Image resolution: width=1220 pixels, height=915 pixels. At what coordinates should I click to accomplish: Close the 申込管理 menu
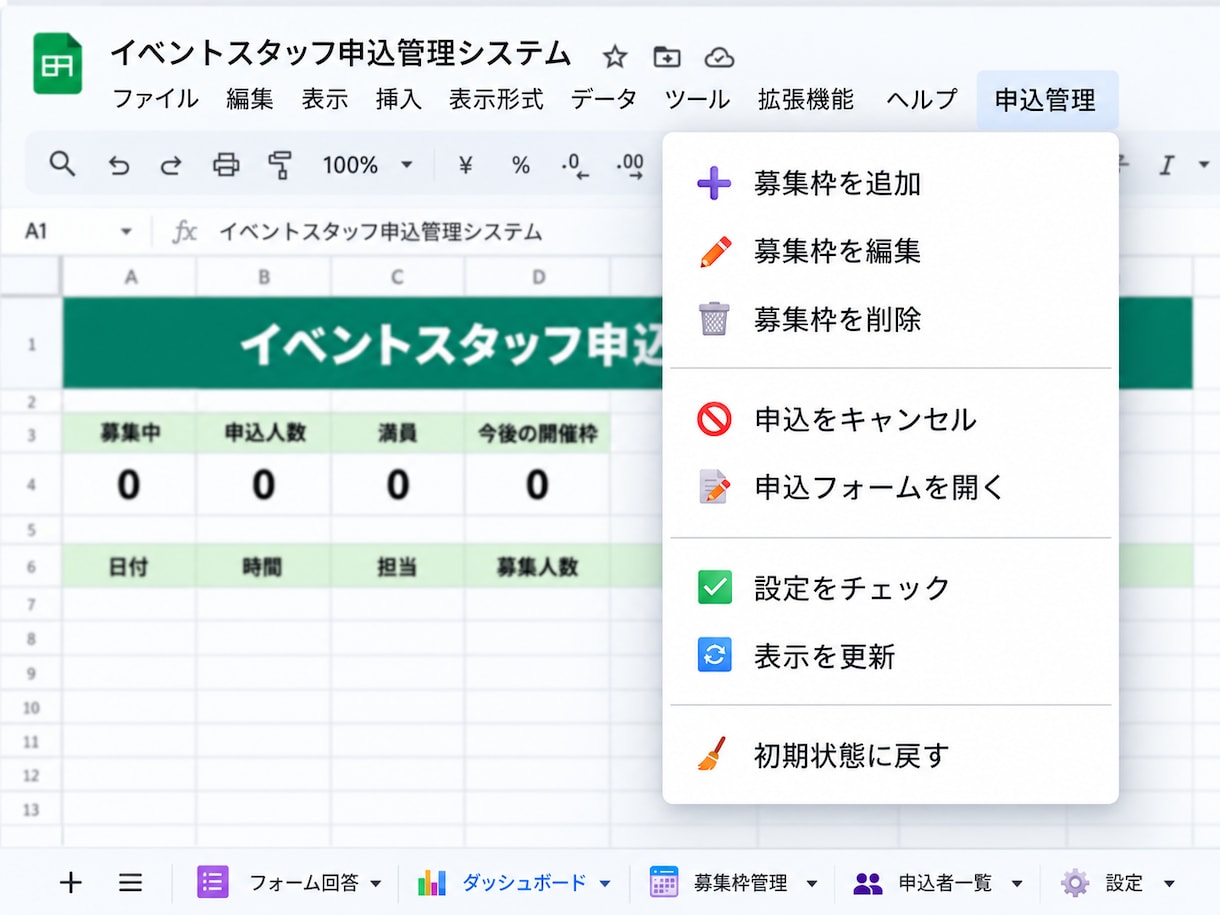point(1046,100)
